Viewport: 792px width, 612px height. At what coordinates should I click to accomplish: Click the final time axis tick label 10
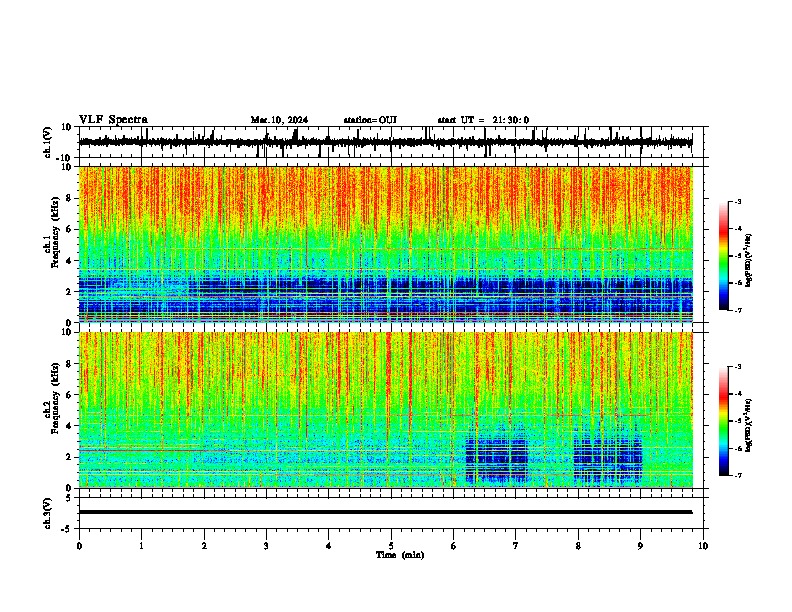coord(703,546)
